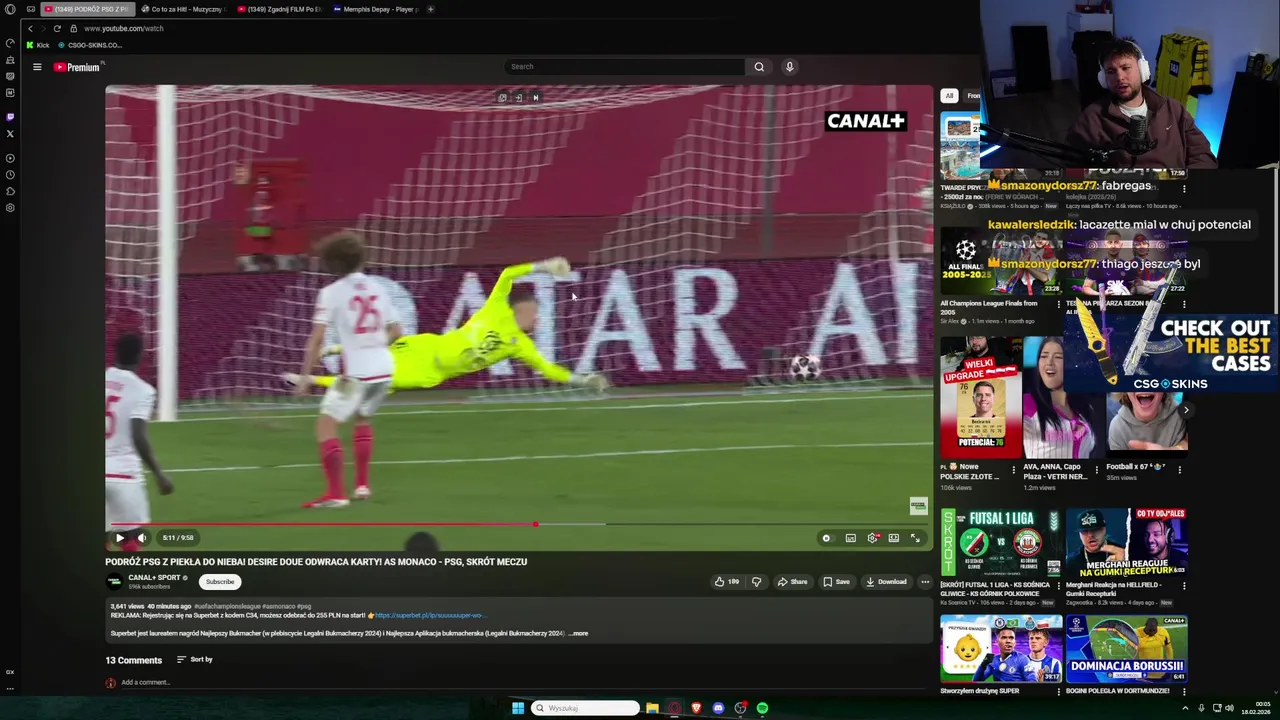Viewport: 1280px width, 720px height.
Task: Open options for AVA, ANNA, Capo Plaza
Action: click(x=1097, y=470)
